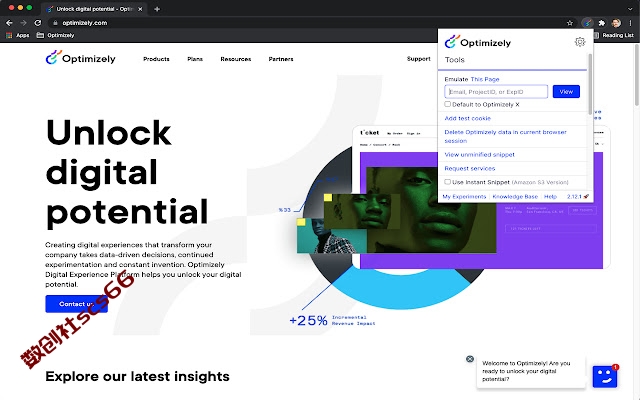Click the webpage vertical scrollbar
Image resolution: width=640 pixels, height=400 pixels.
637,76
